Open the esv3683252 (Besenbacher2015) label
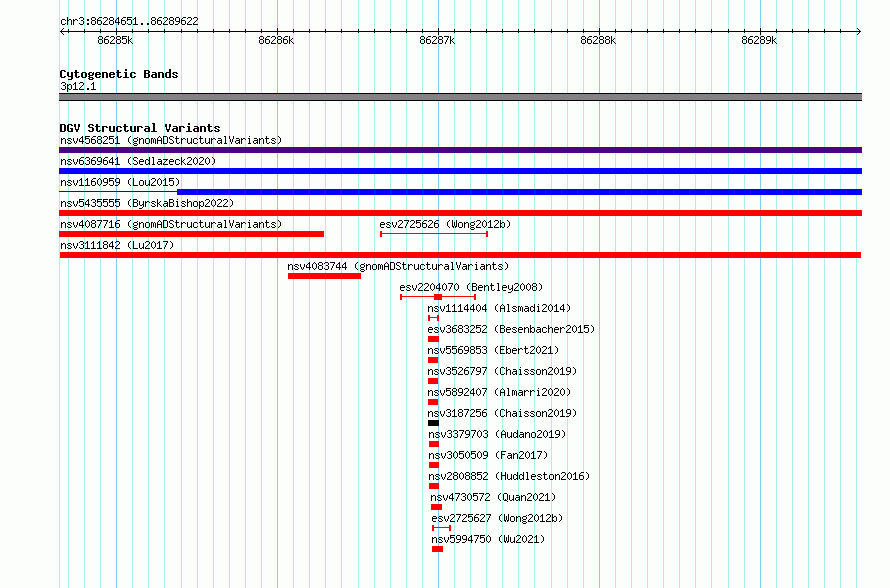Viewport: 890px width, 588px height. click(x=511, y=329)
